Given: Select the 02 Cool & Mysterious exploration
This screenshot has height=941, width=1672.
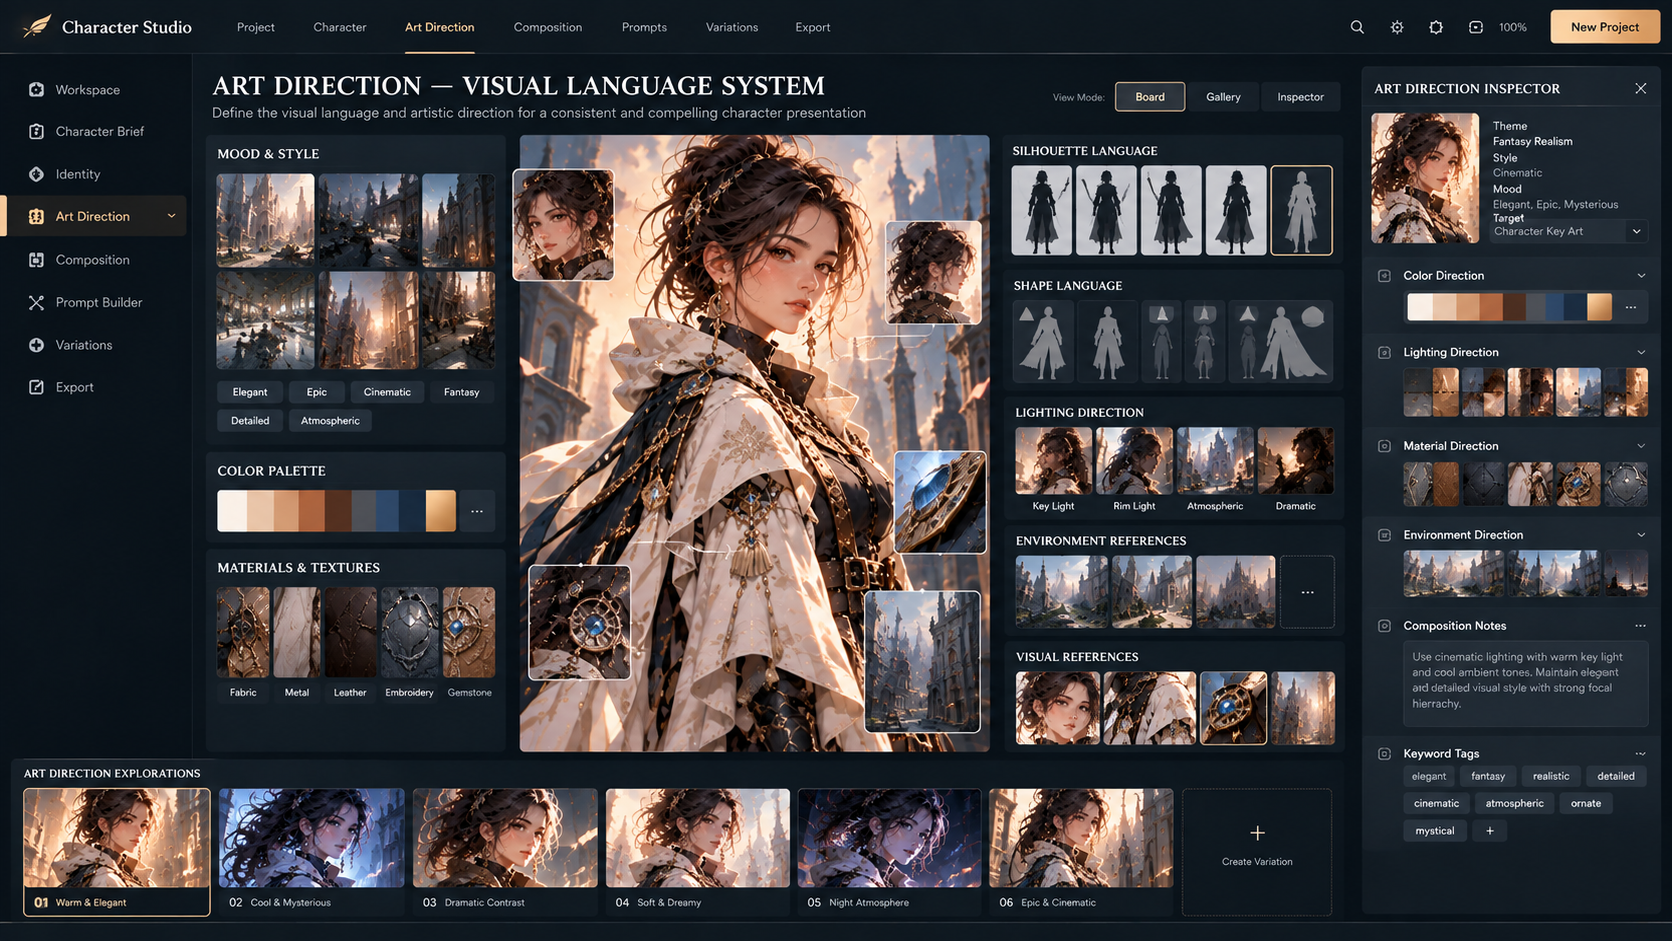Looking at the screenshot, I should (x=312, y=851).
